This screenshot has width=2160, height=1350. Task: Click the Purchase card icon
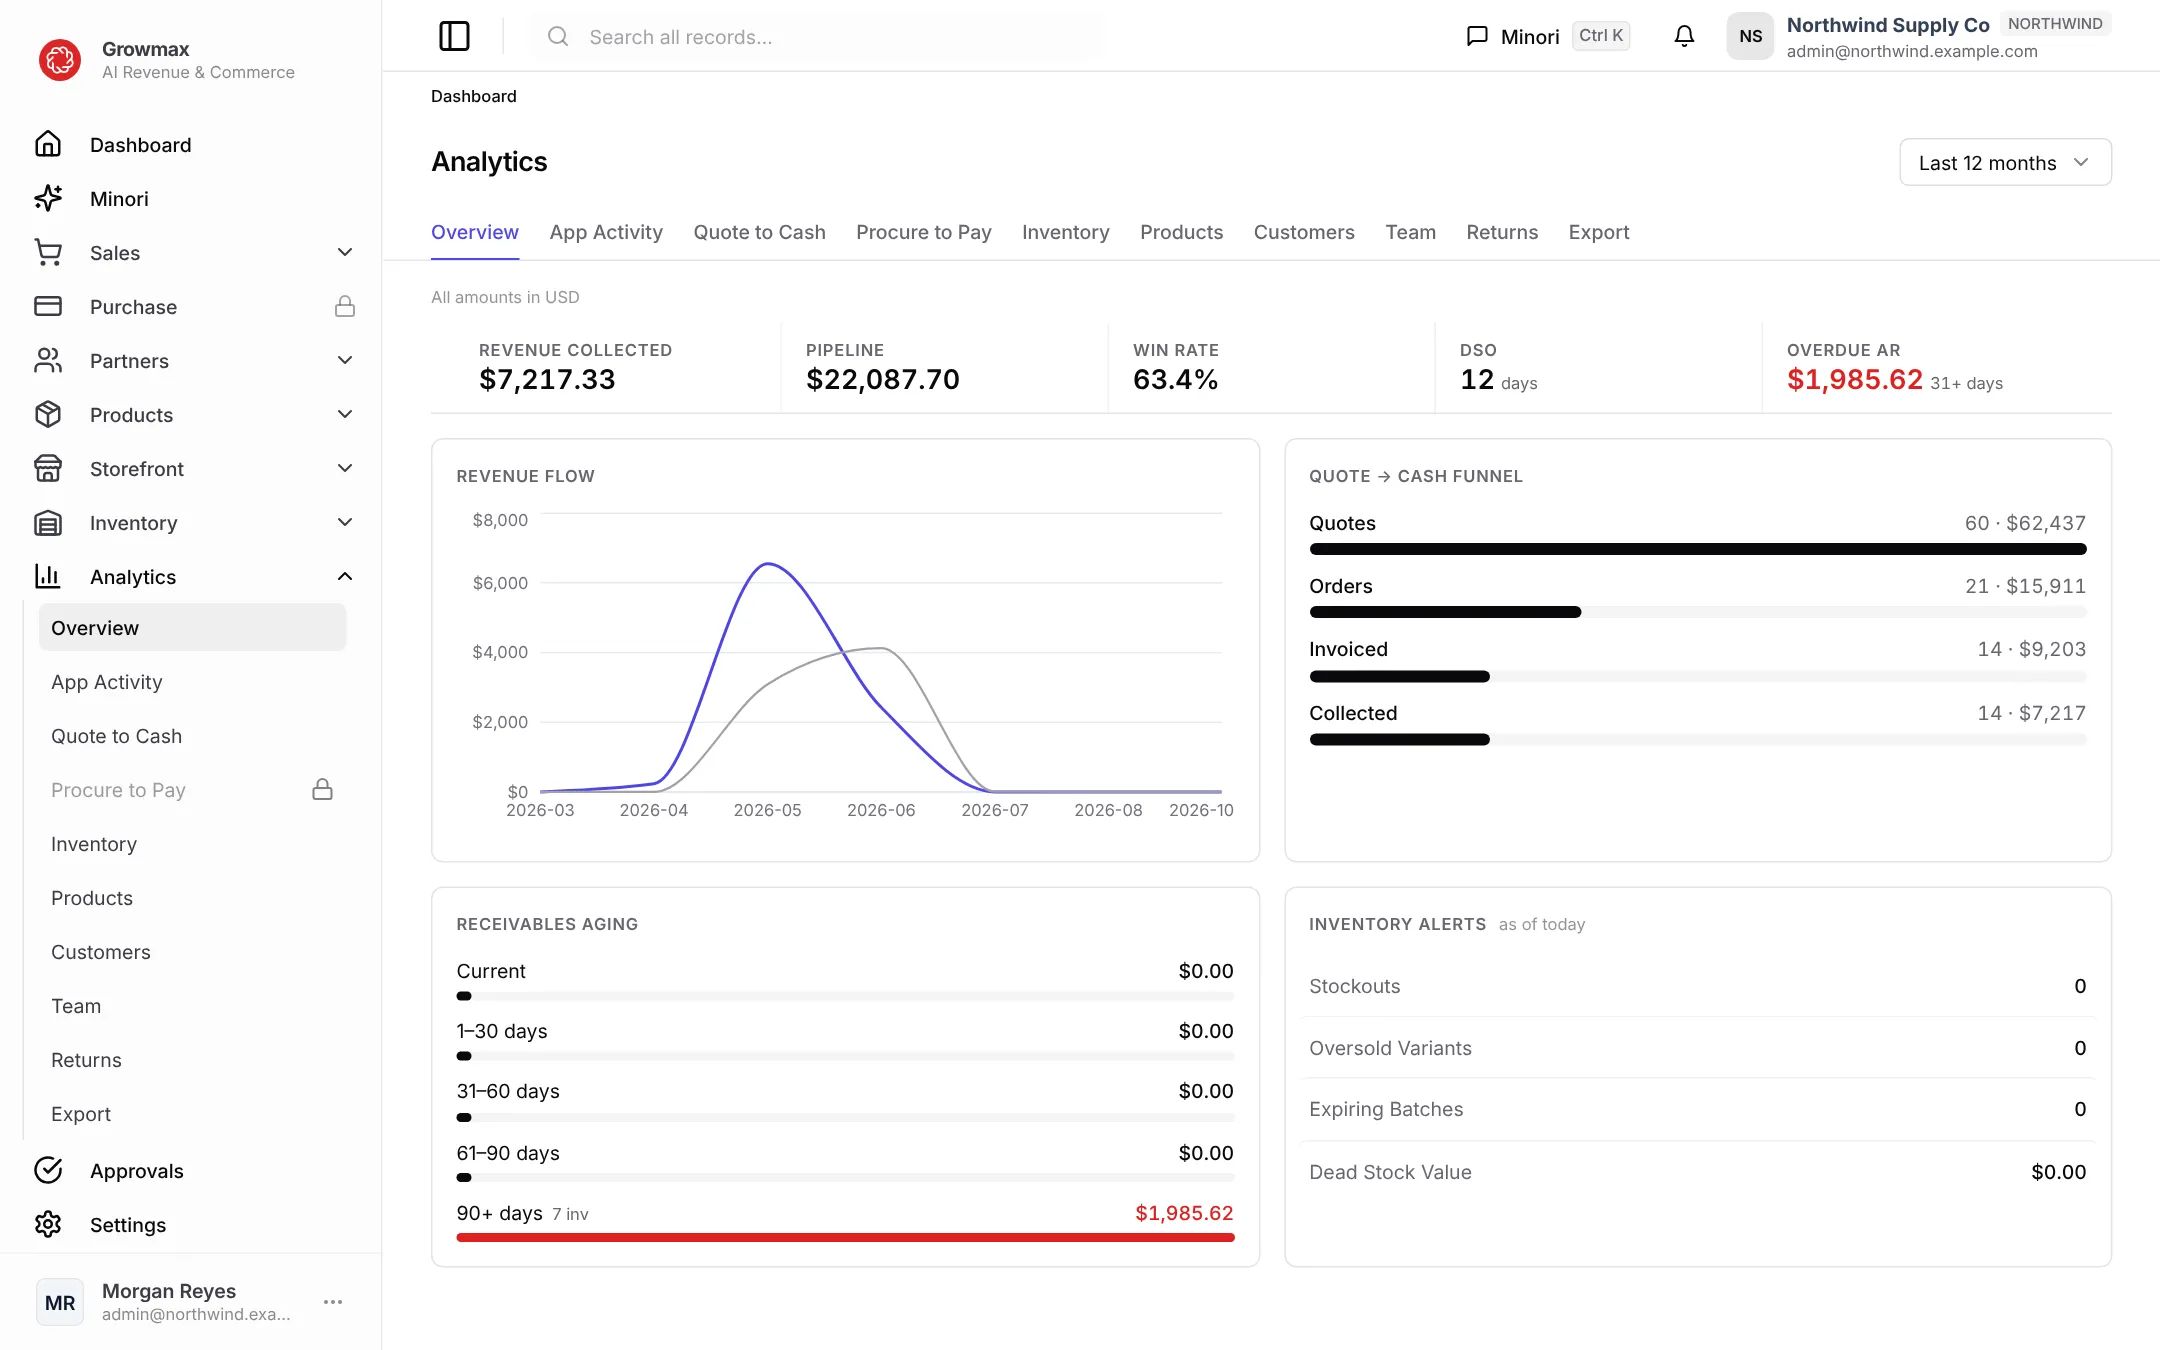[x=48, y=306]
